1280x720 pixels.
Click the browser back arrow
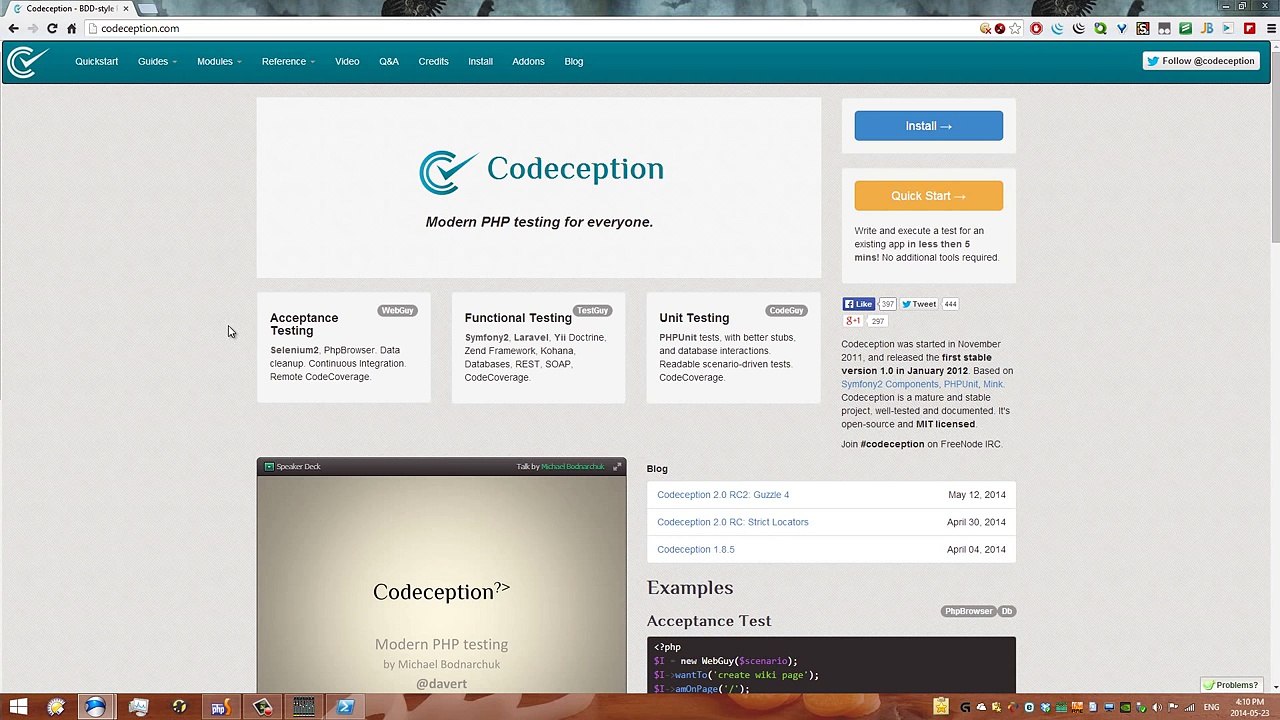coord(13,29)
